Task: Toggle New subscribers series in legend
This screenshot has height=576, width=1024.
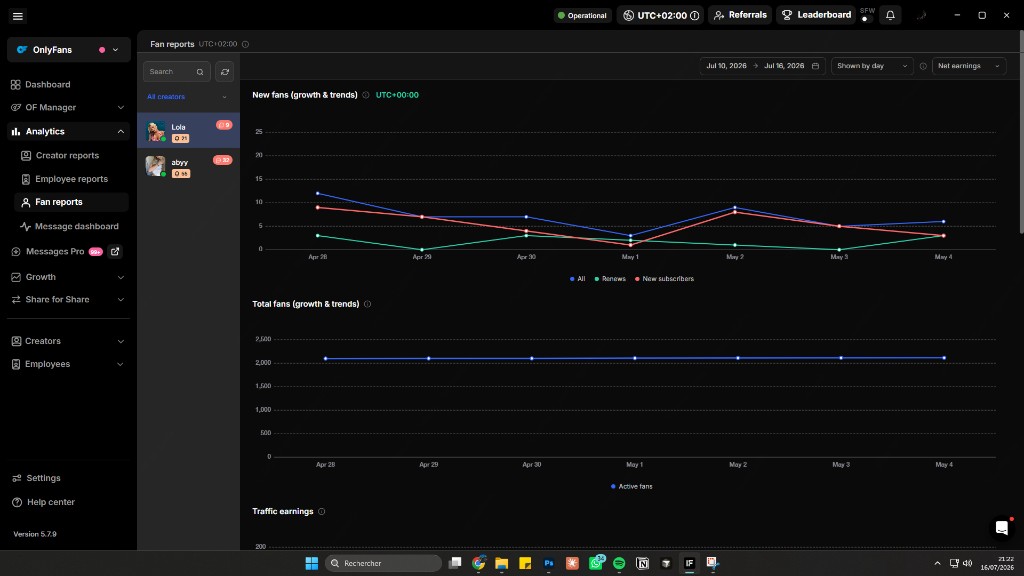Action: tap(664, 279)
